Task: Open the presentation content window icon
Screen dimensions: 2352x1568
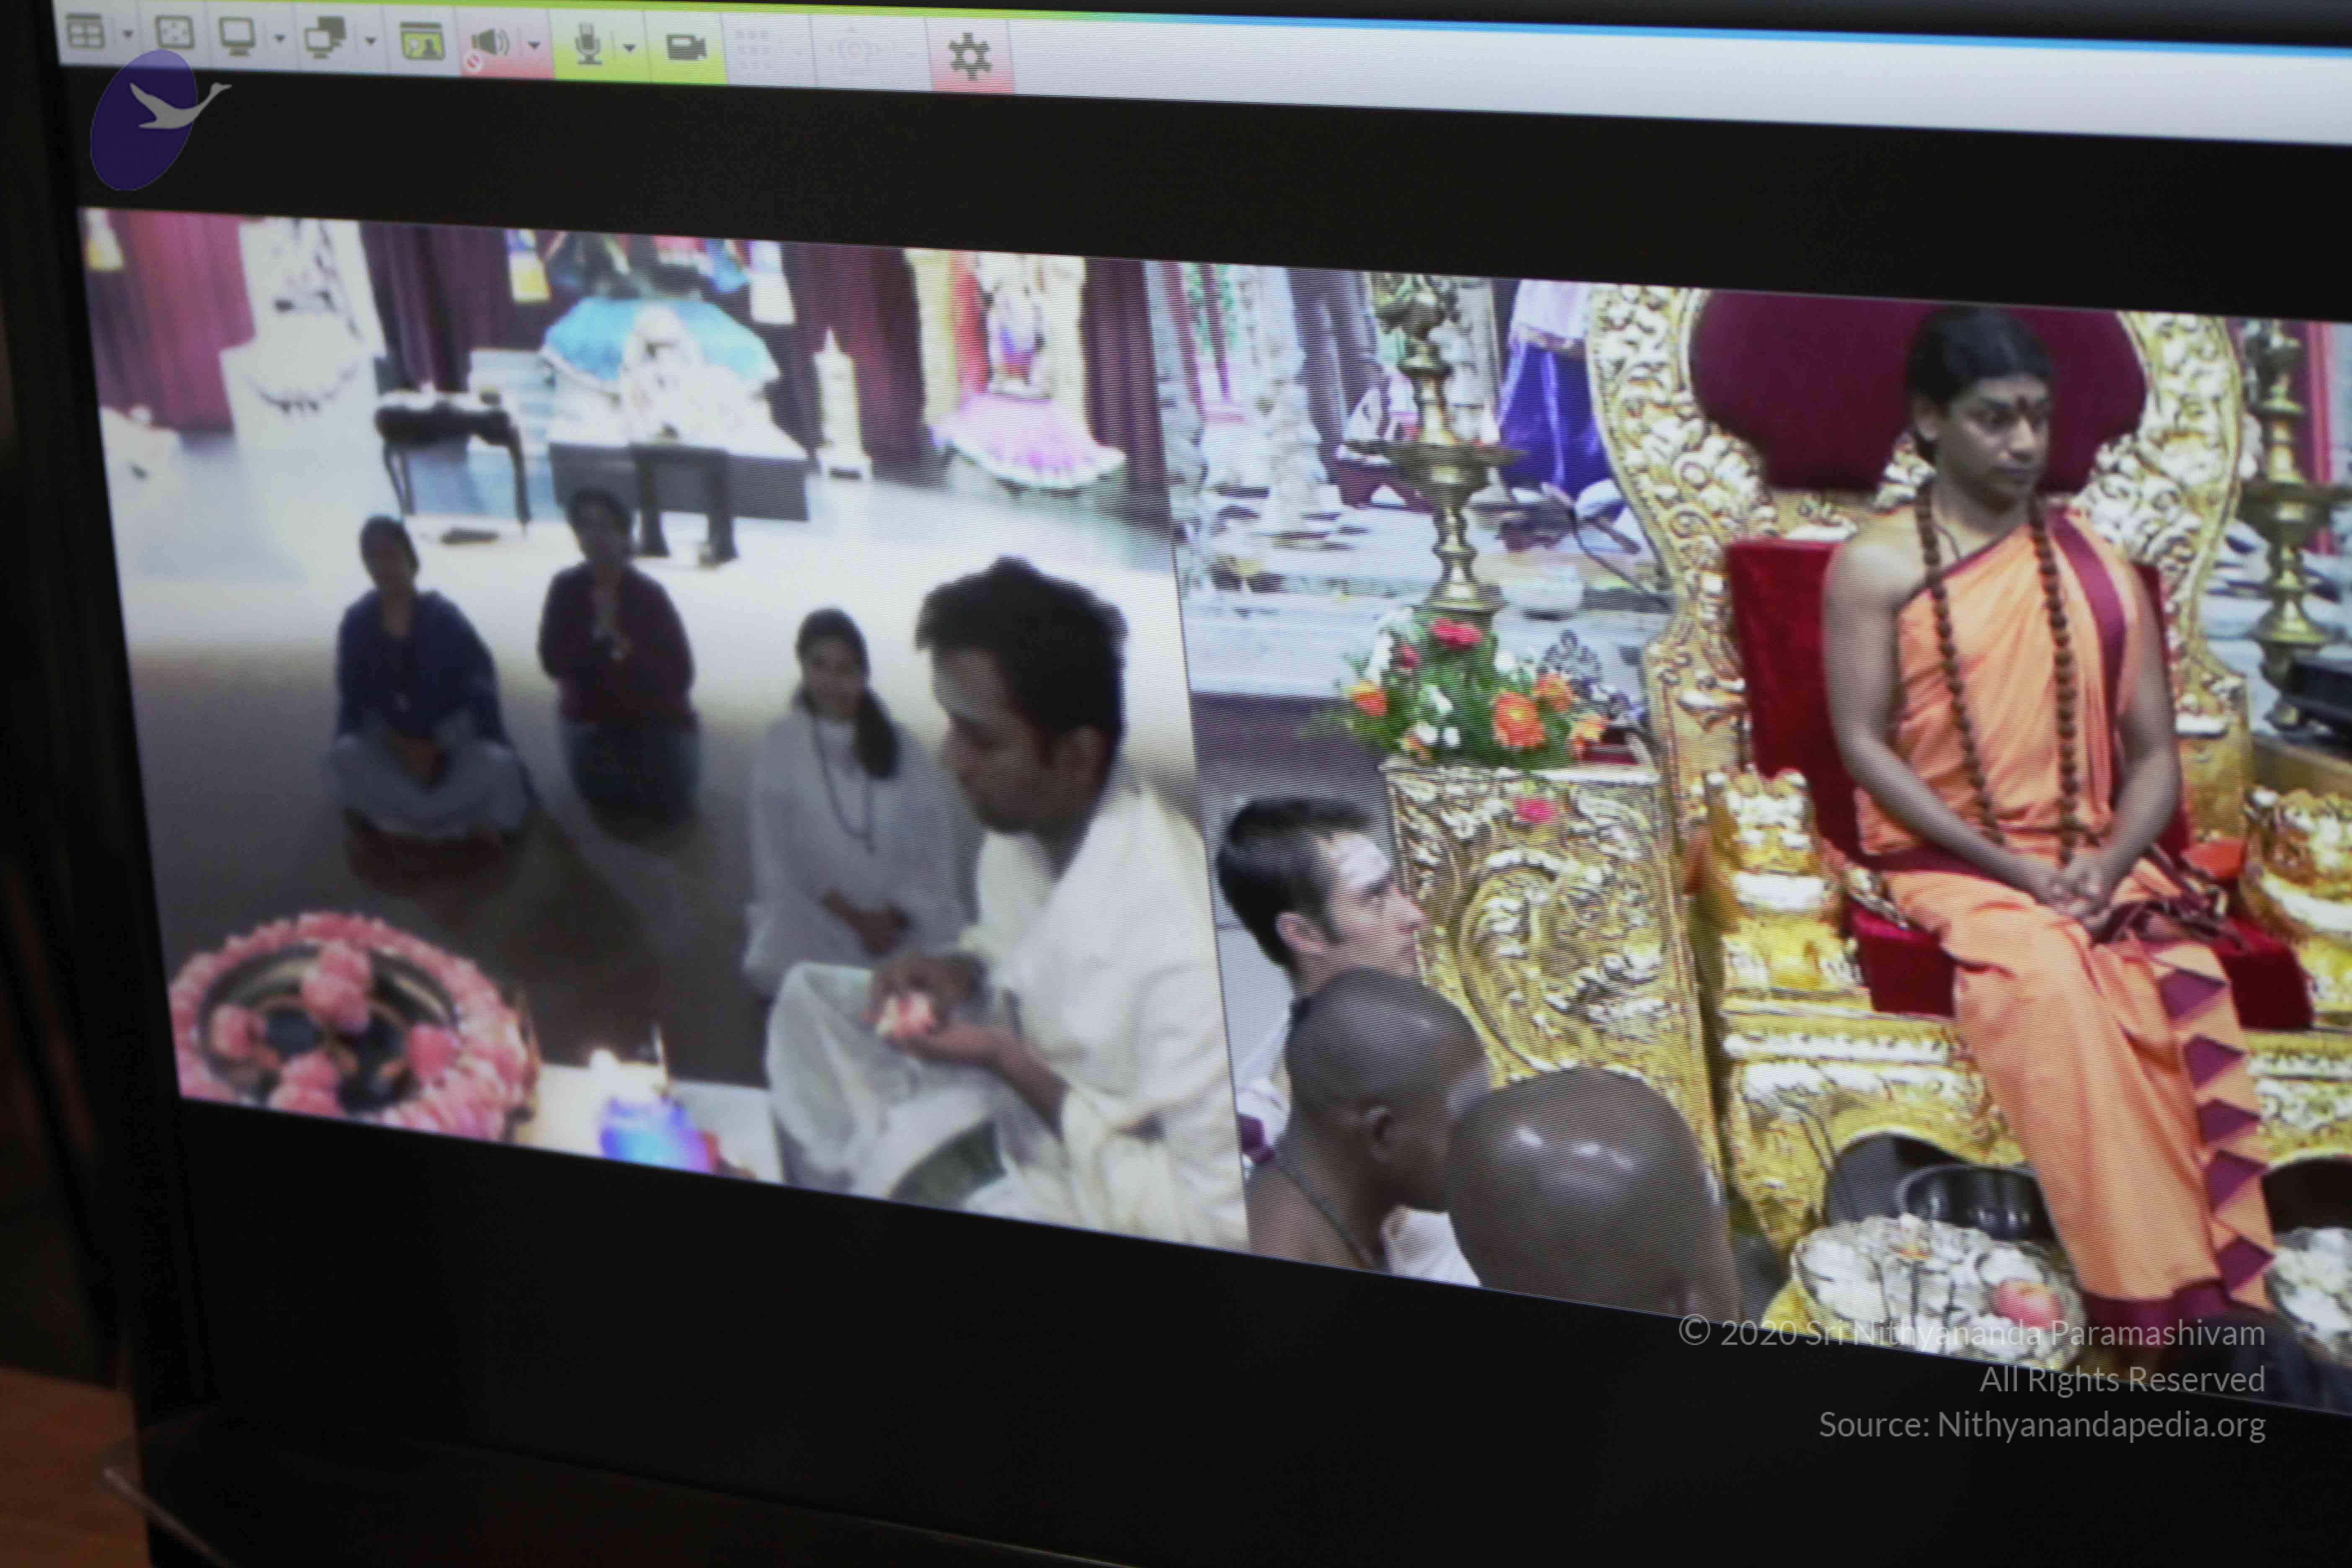Action: (422, 42)
